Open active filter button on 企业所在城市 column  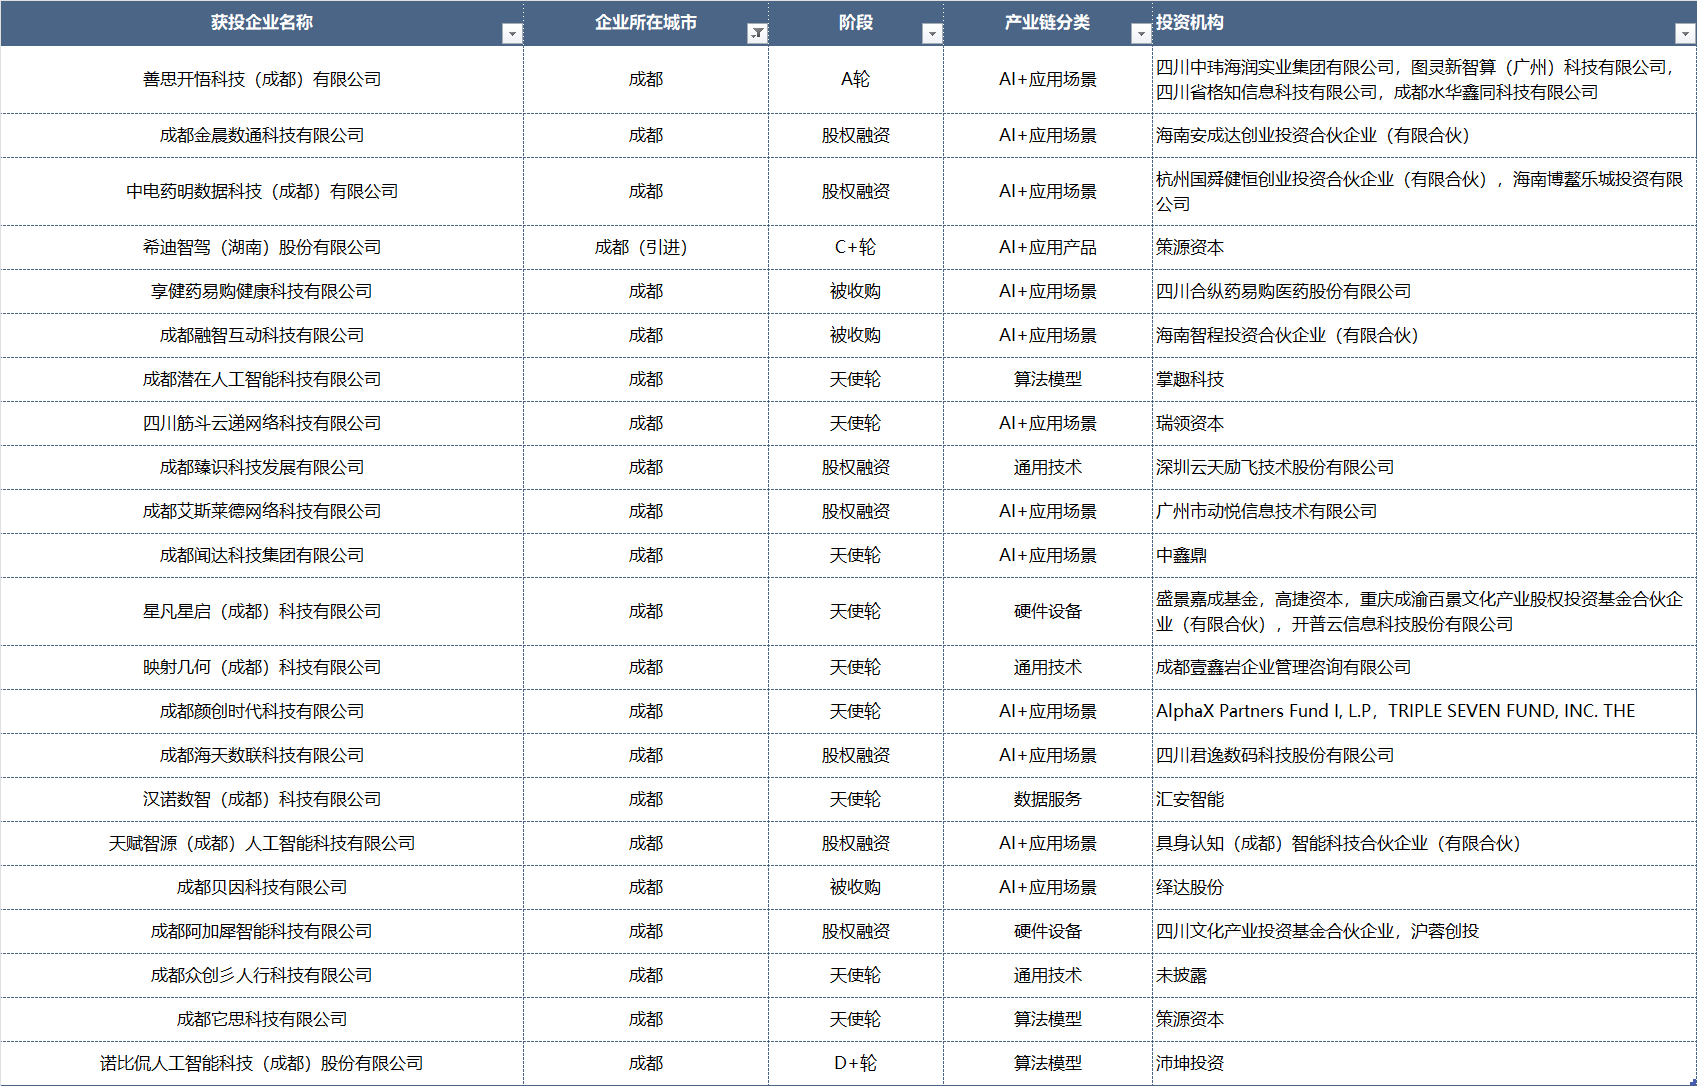tap(757, 34)
